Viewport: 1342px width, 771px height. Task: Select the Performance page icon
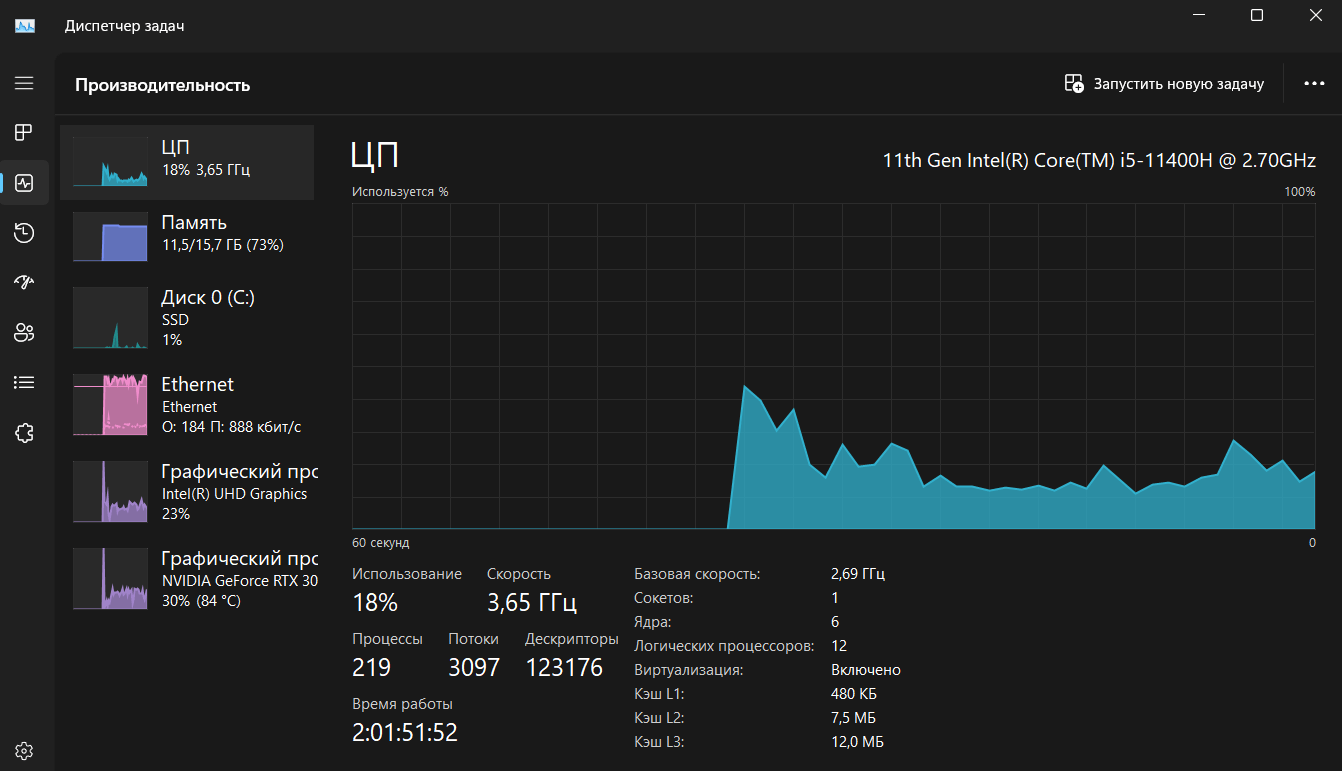tap(24, 183)
